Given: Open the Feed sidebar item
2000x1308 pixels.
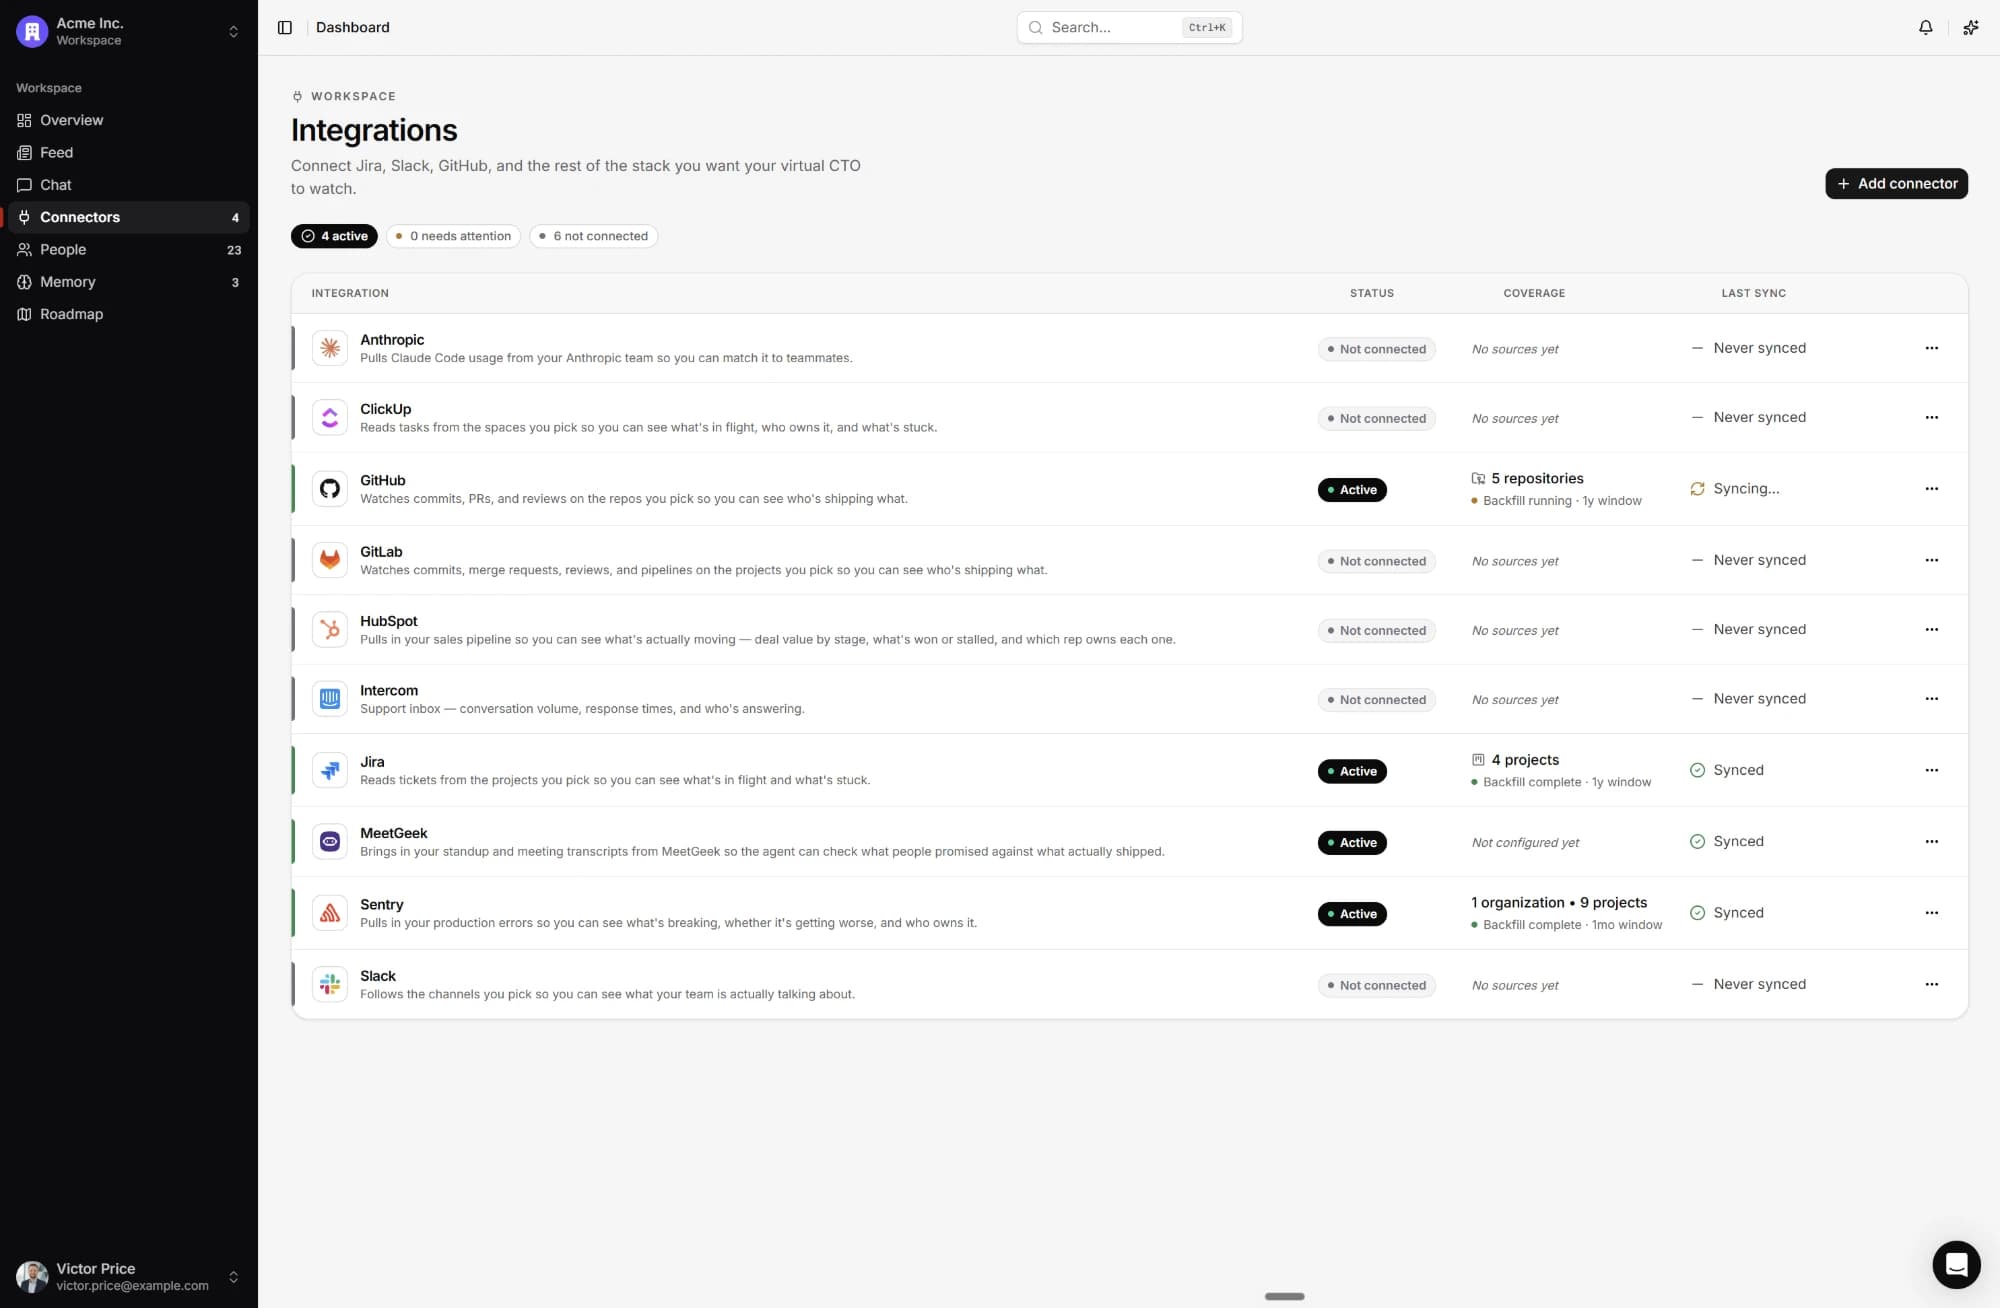Looking at the screenshot, I should (129, 152).
